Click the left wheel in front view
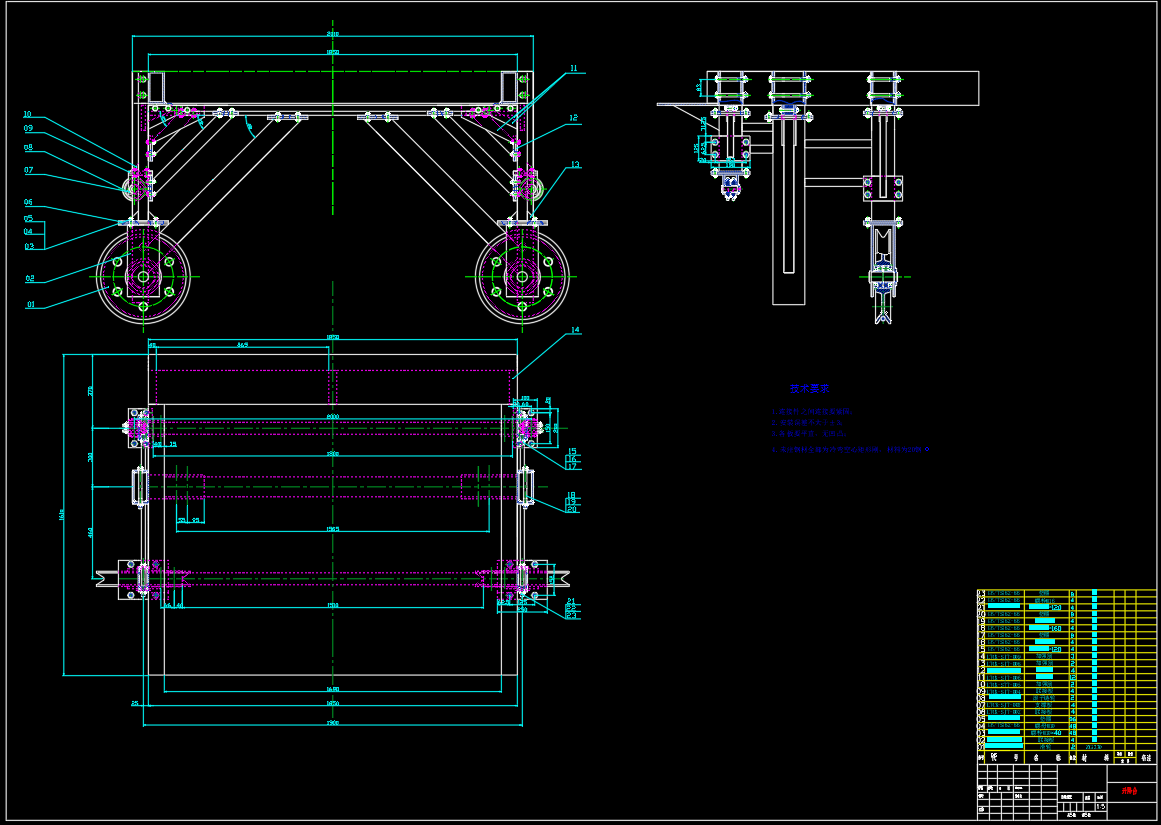The image size is (1161, 825). click(143, 277)
